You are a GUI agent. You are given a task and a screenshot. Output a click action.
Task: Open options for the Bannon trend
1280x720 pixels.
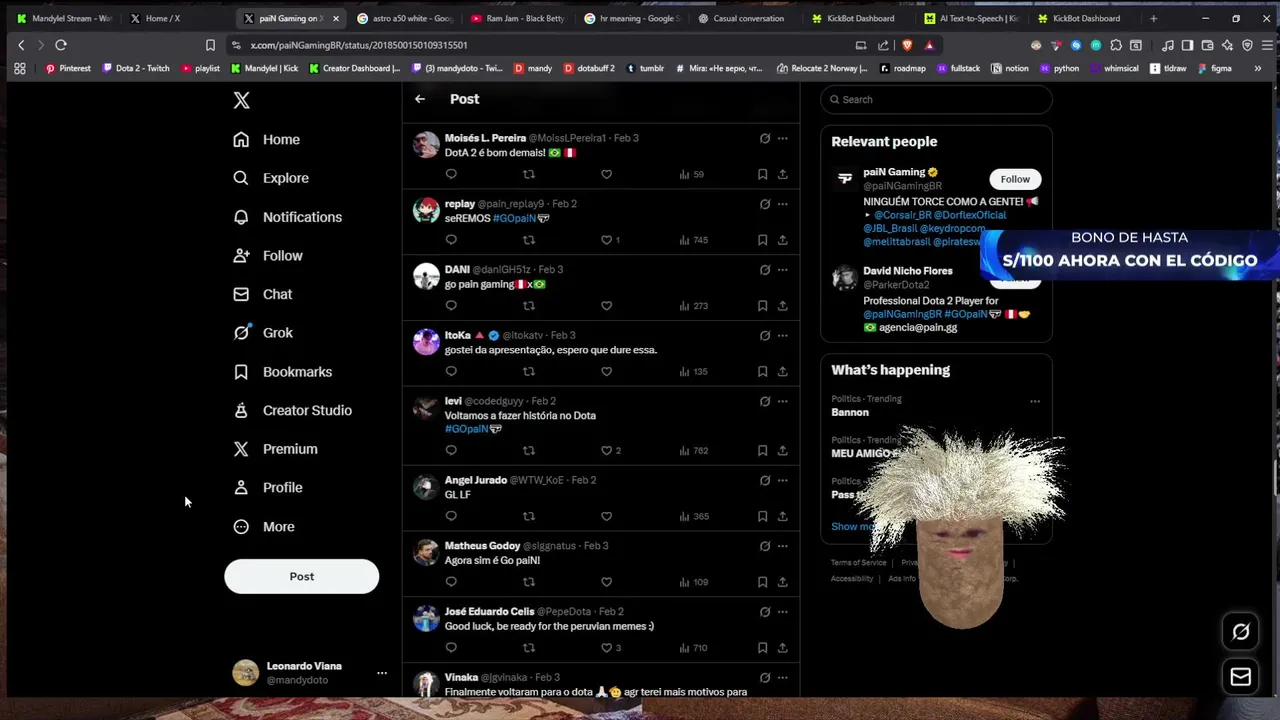(1035, 401)
